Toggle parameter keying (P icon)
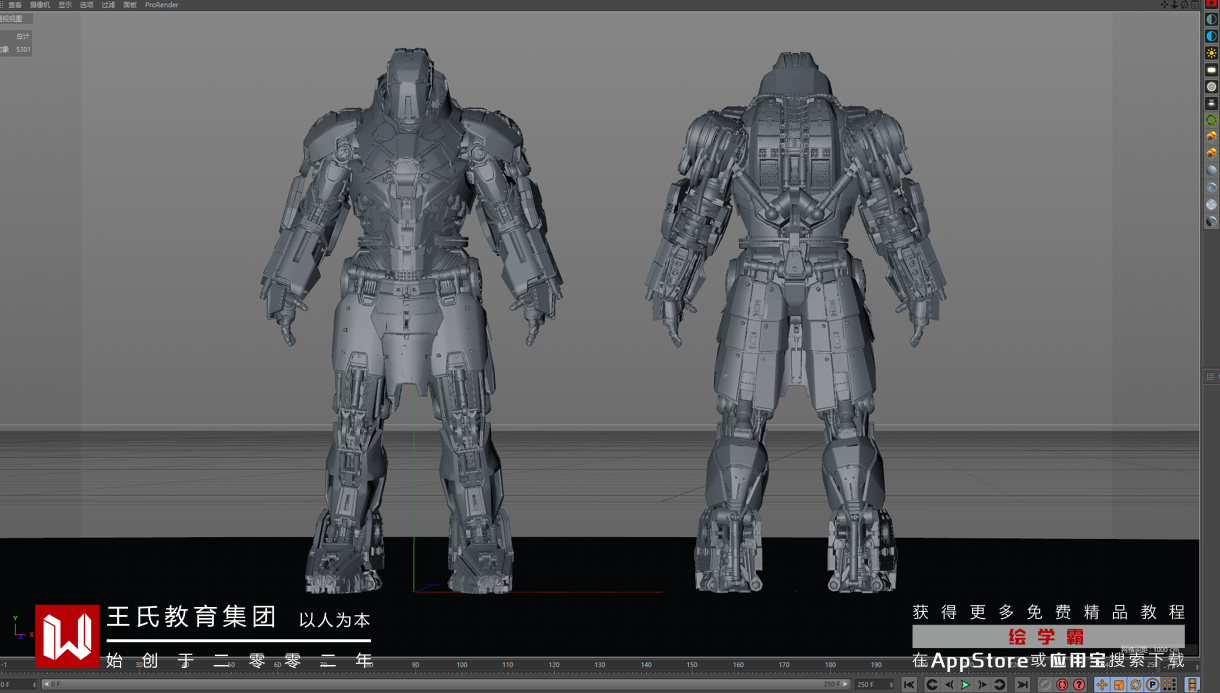This screenshot has height=693, width=1220. tap(1153, 685)
